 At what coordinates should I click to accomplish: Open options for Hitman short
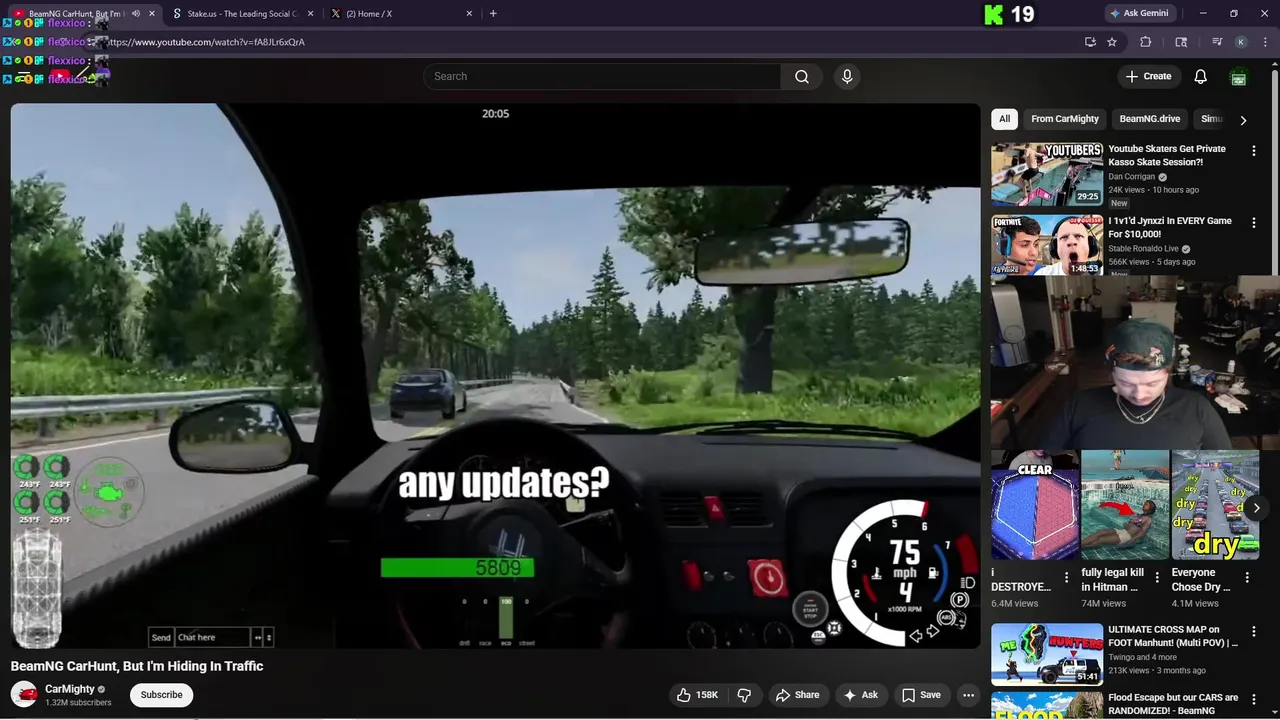pos(1157,578)
